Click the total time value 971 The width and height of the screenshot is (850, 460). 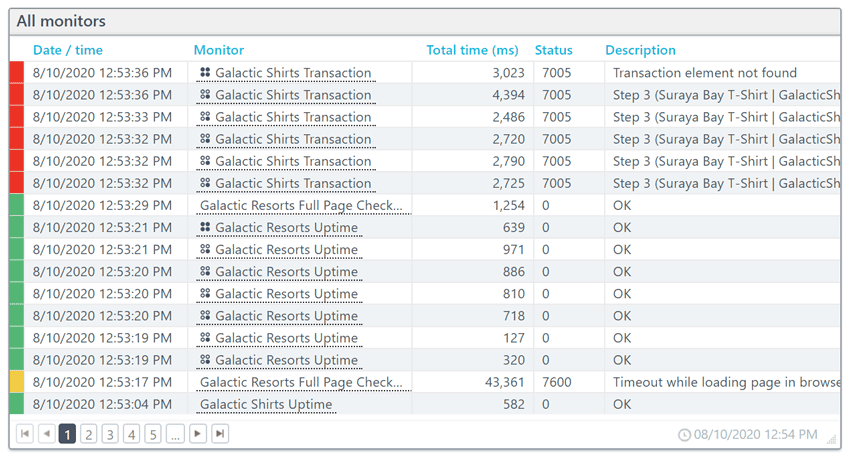[514, 250]
